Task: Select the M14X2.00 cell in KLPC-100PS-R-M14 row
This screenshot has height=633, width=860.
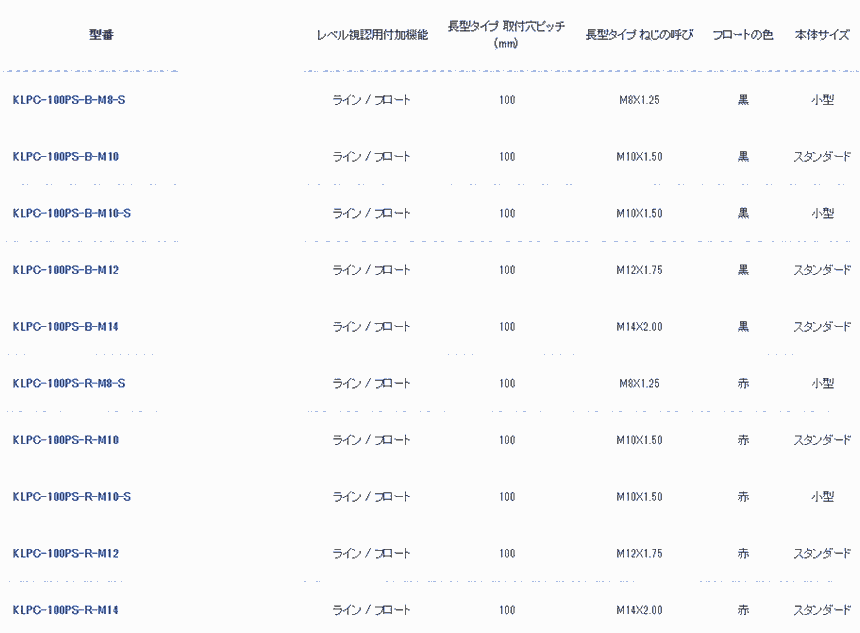Action: [x=640, y=610]
